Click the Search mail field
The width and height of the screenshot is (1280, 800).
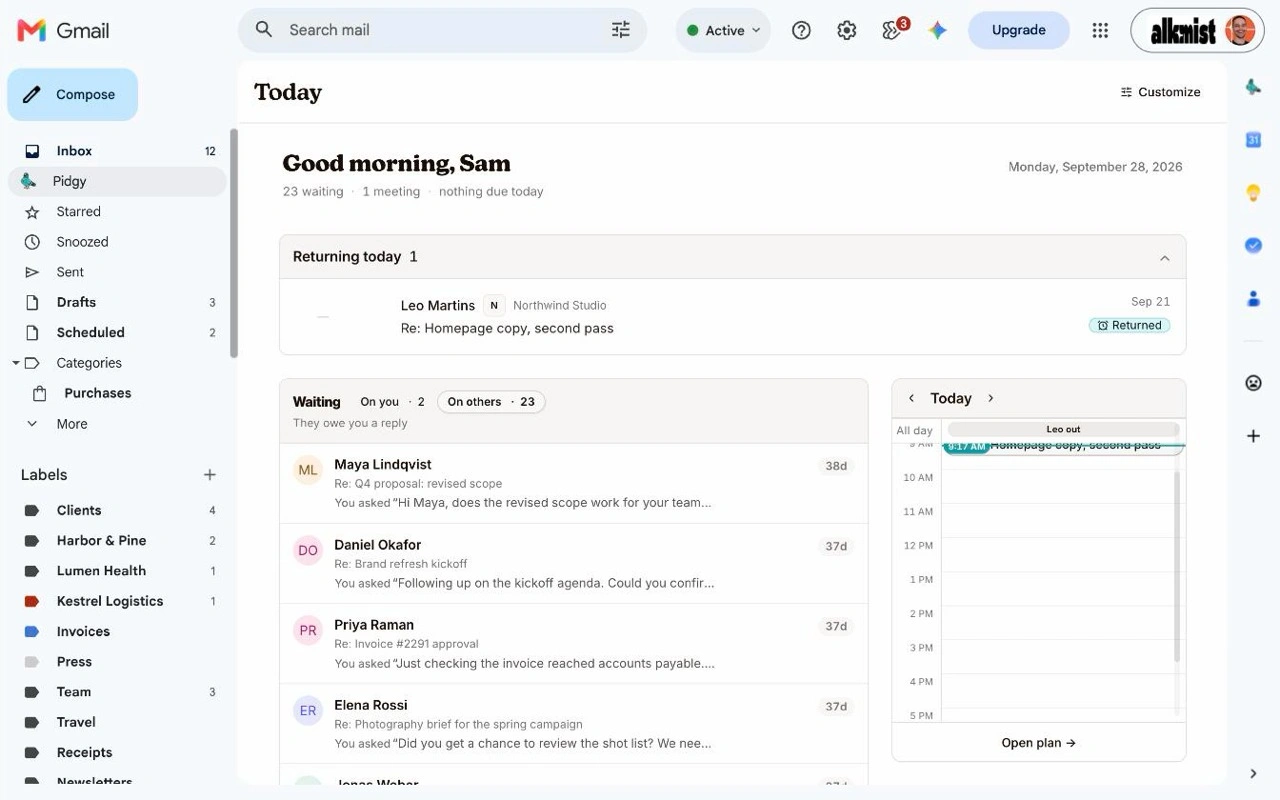(x=442, y=30)
